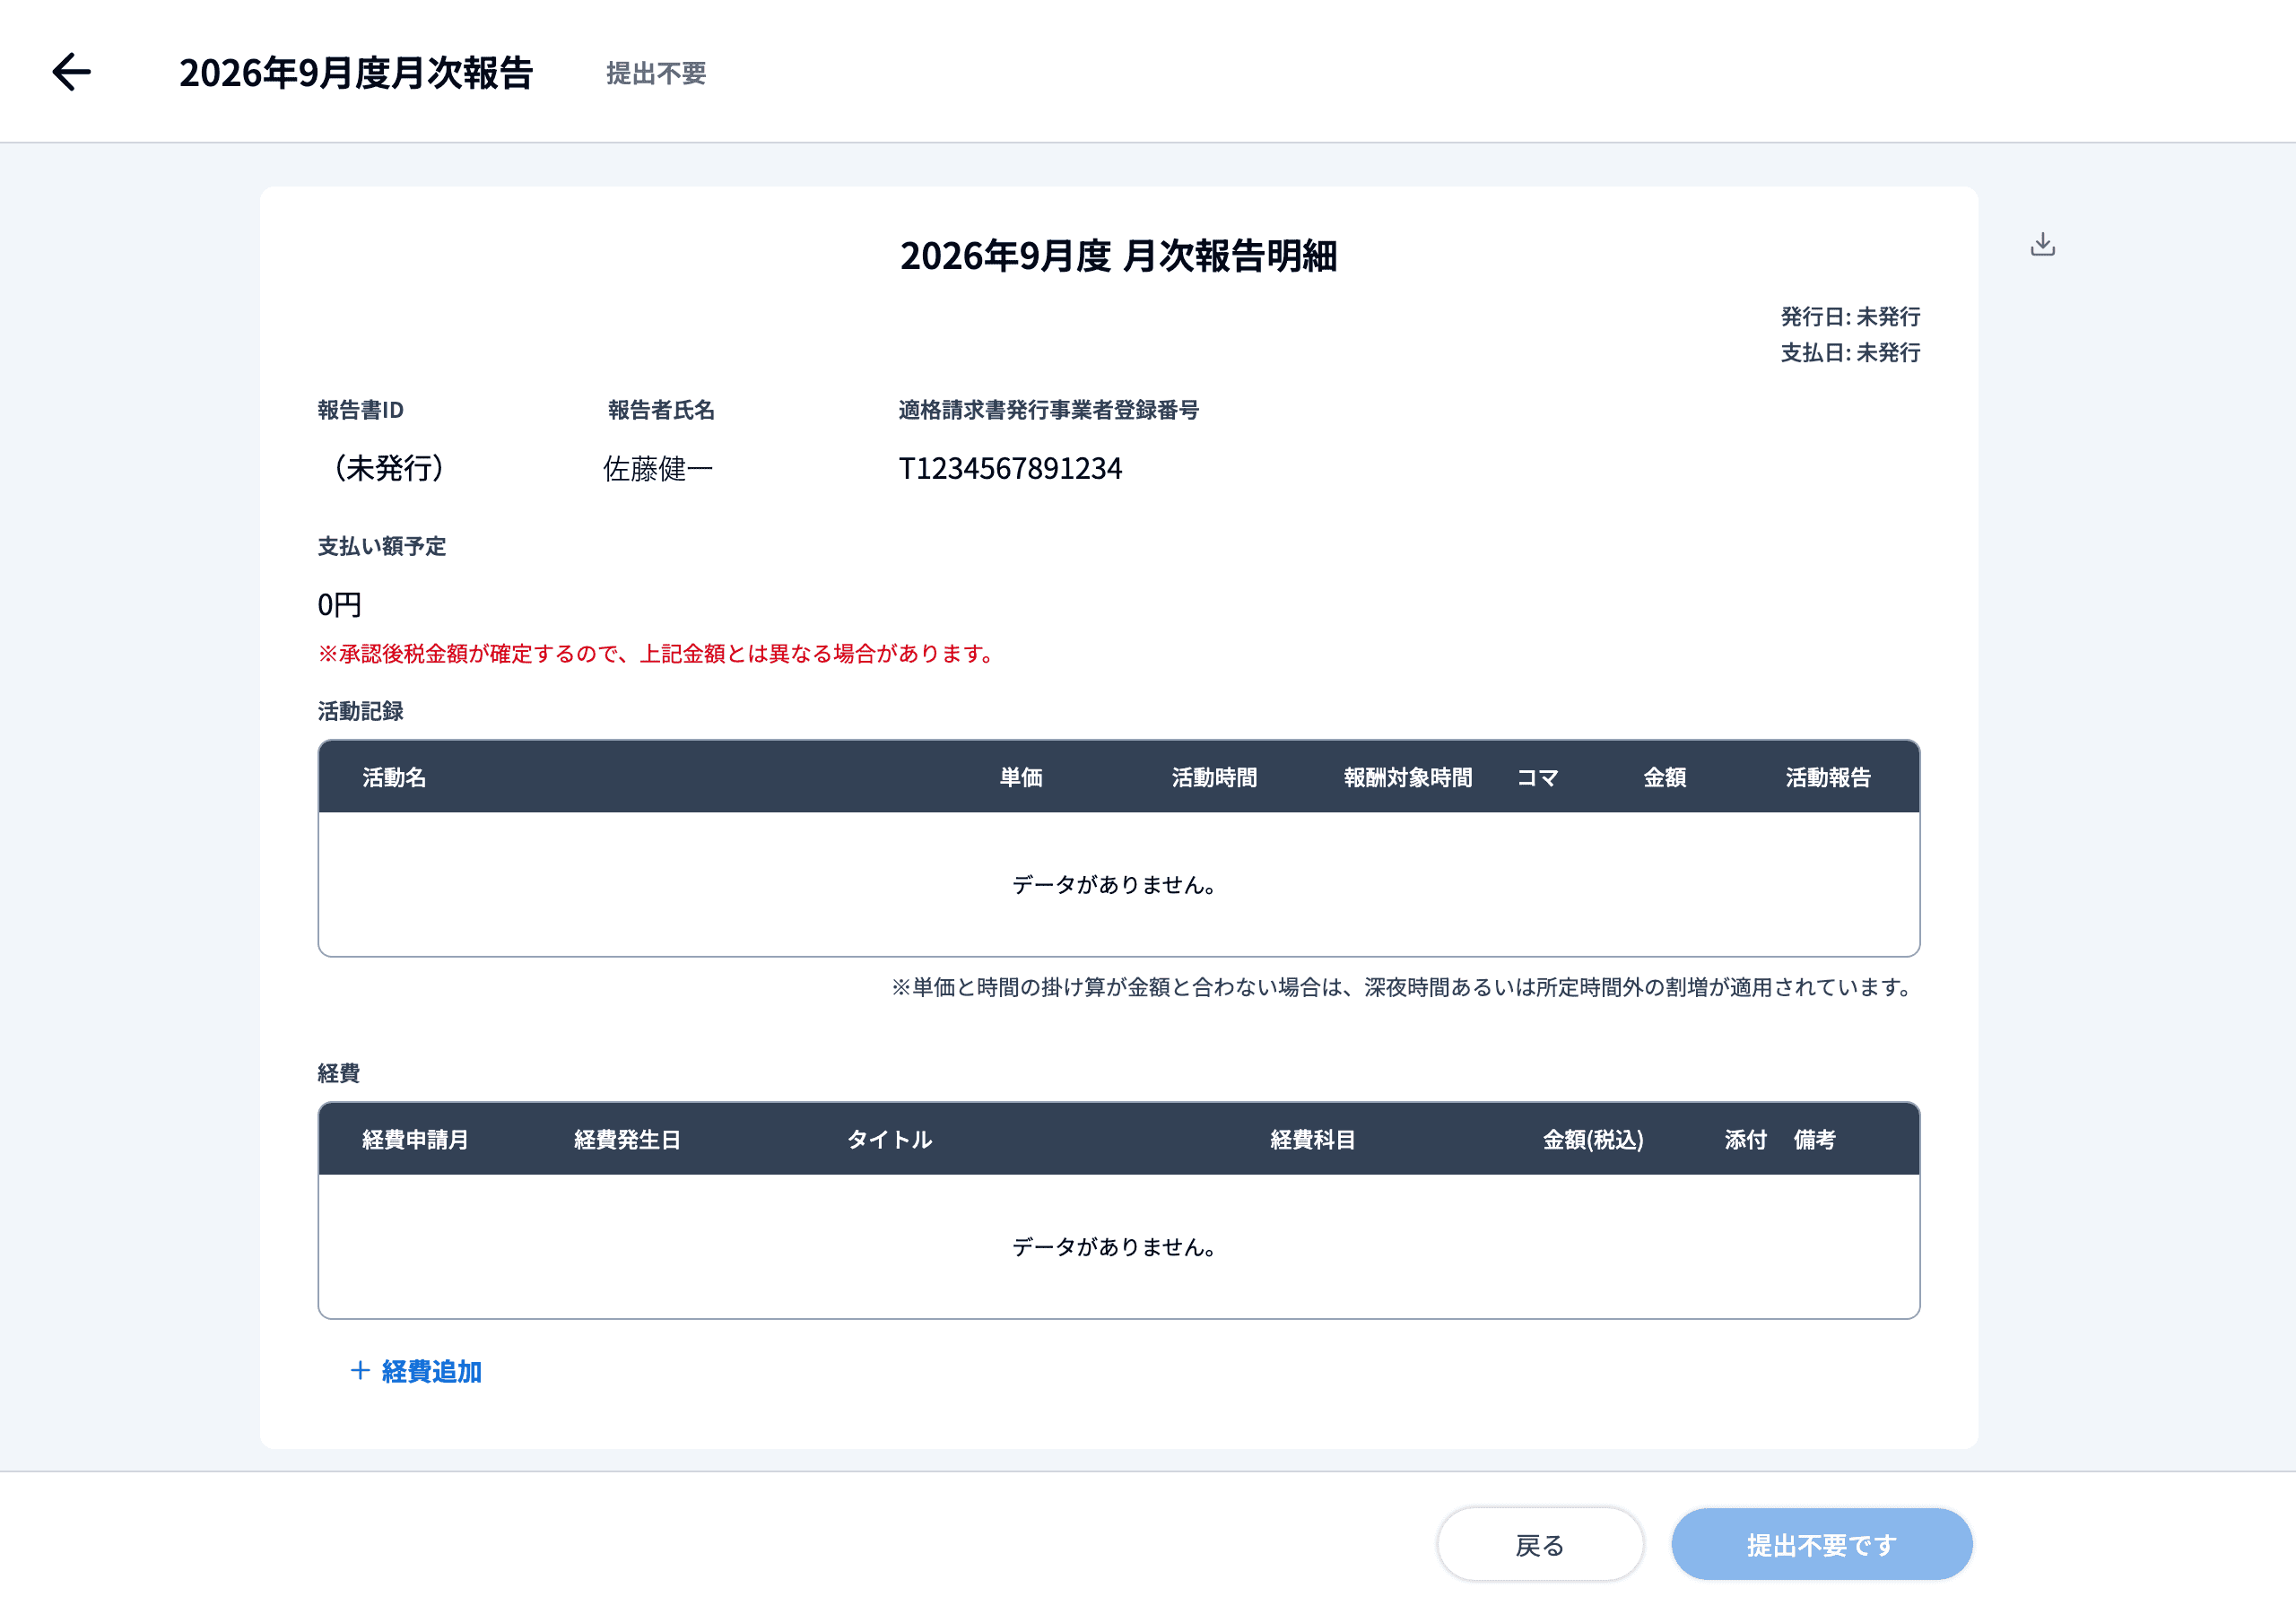Viewport: 2296px width, 1614px height.
Task: Click the 支払い額予定 label
Action: click(382, 546)
